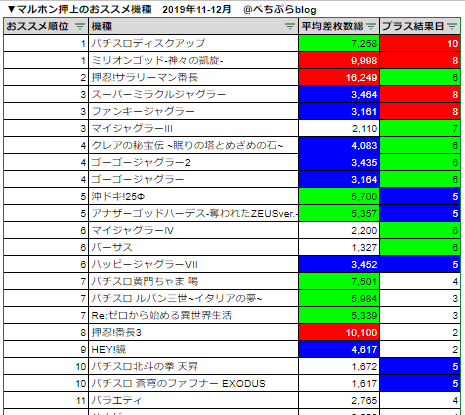
Task: Click blue 3,161 value cell
Action: click(339, 111)
